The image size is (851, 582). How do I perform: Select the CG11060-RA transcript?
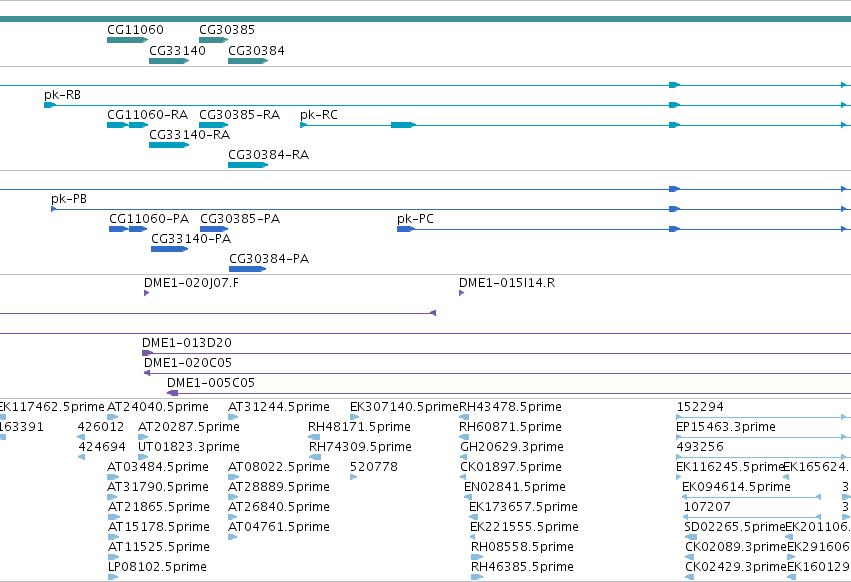pos(128,125)
